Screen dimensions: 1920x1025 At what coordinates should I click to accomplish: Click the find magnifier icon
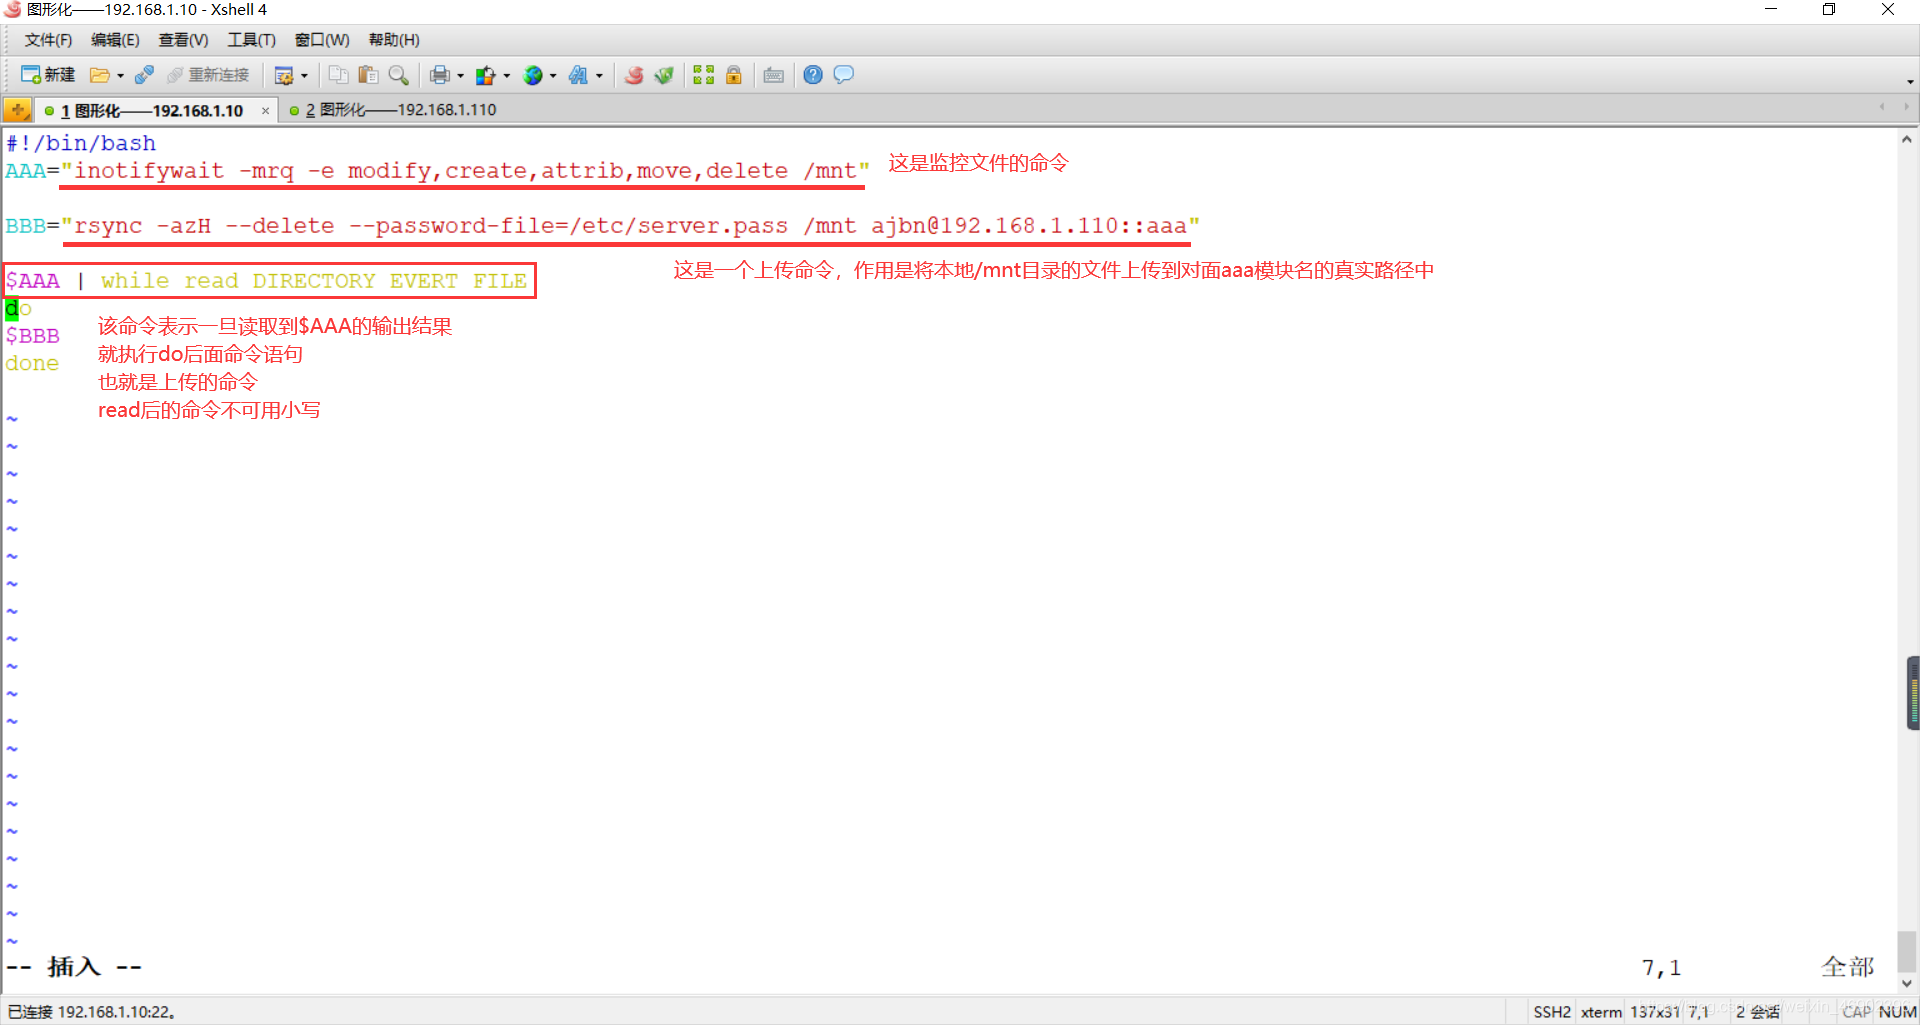pos(398,75)
